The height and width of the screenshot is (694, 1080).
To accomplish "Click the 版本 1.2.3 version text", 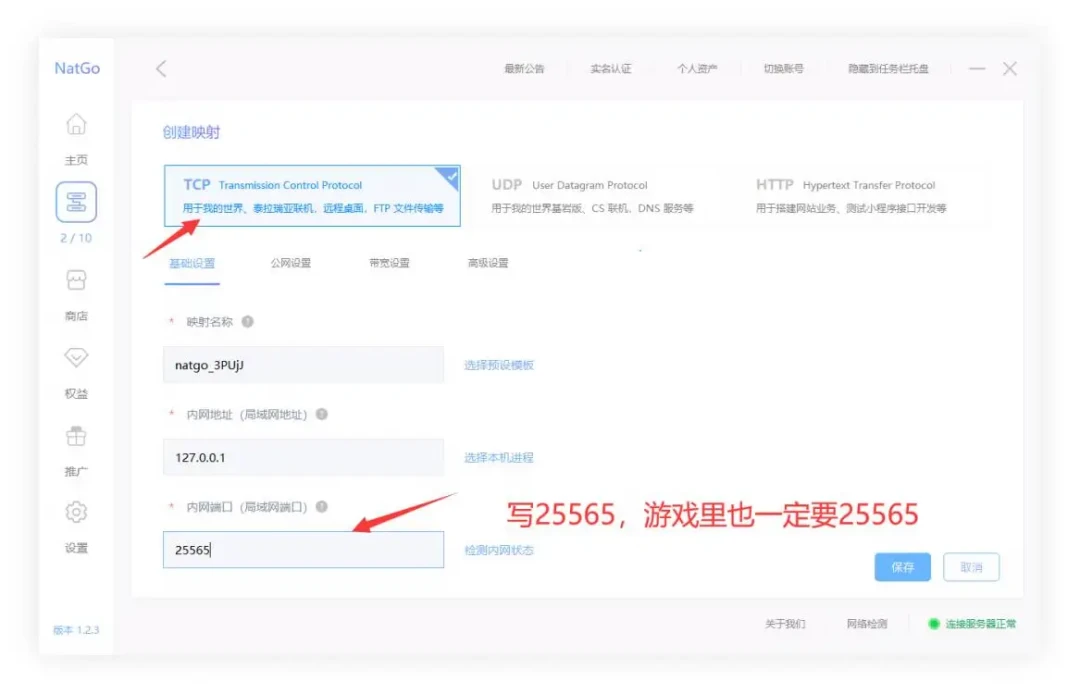I will pos(76,630).
